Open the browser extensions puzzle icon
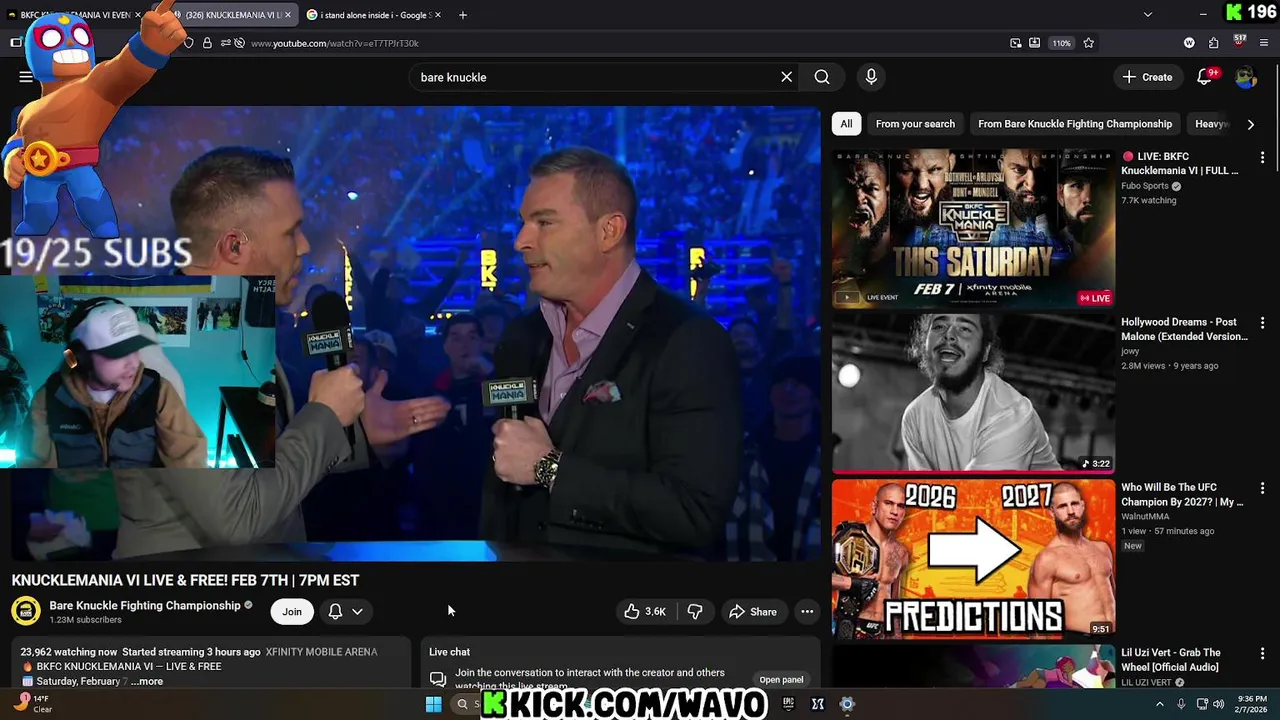The height and width of the screenshot is (720, 1280). point(1213,43)
